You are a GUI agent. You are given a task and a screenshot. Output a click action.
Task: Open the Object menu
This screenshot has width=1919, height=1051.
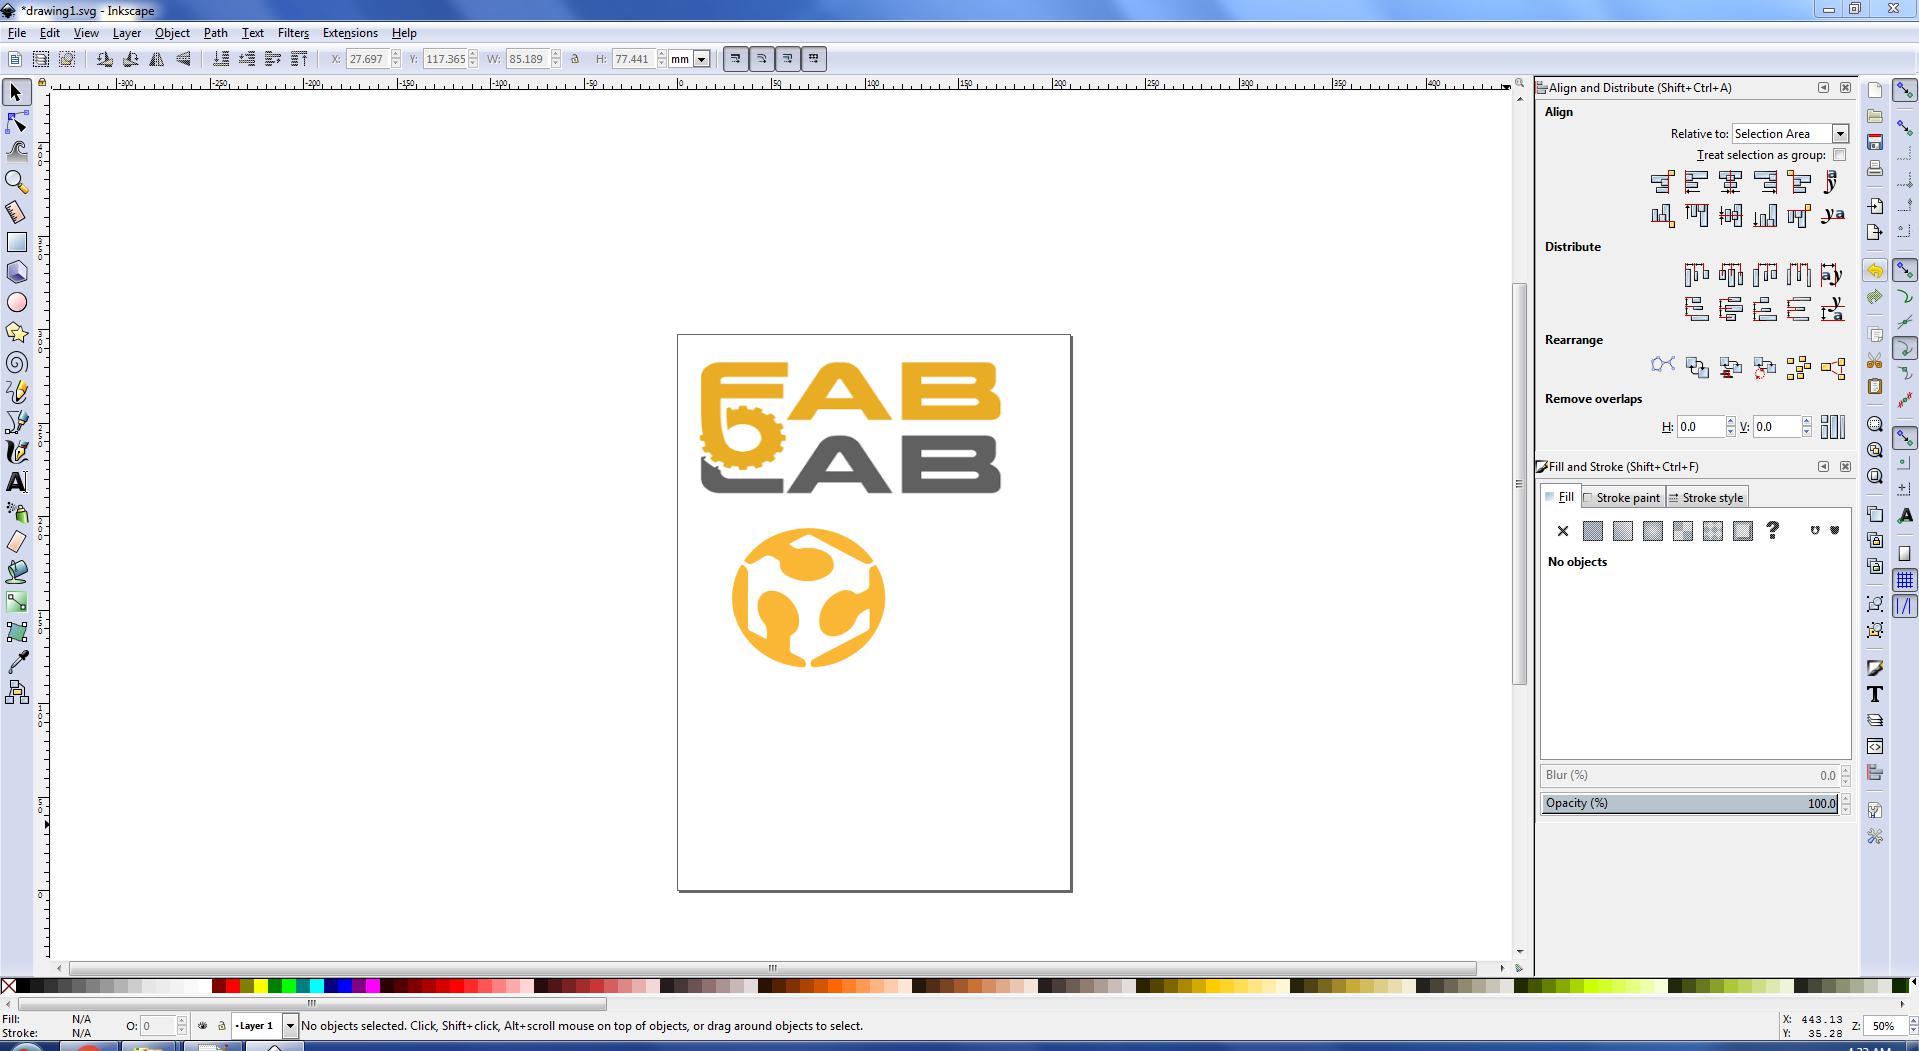pos(172,33)
